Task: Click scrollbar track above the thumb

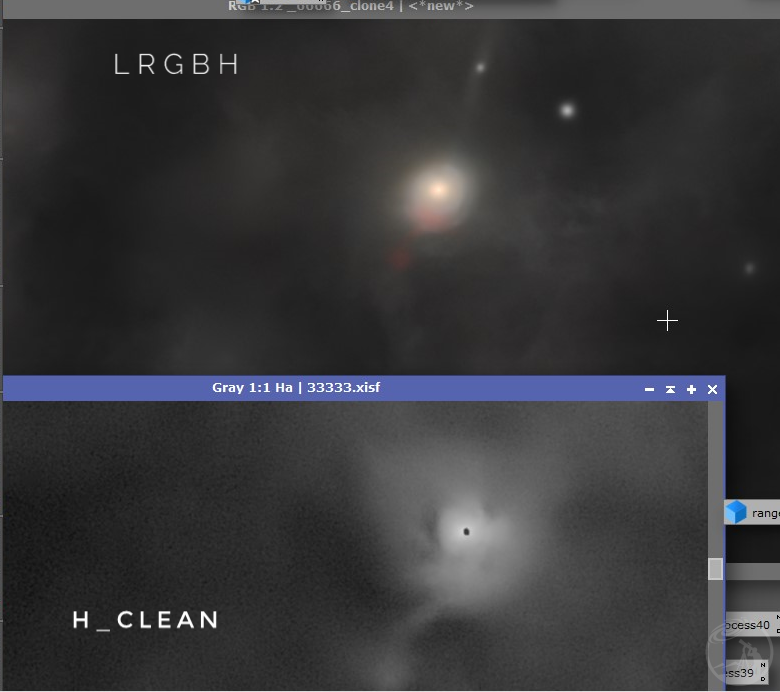Action: (x=715, y=479)
